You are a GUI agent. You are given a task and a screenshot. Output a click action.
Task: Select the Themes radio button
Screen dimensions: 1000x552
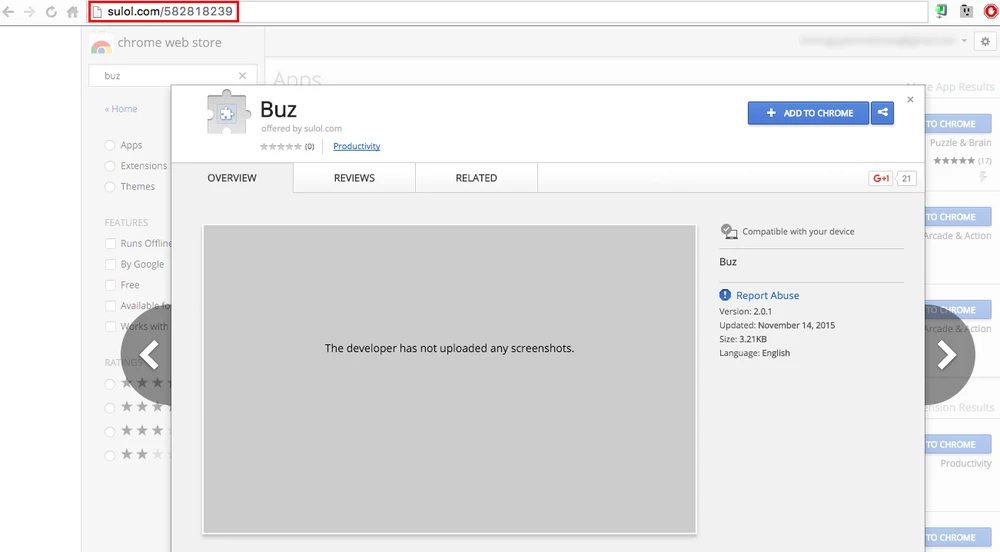click(110, 187)
